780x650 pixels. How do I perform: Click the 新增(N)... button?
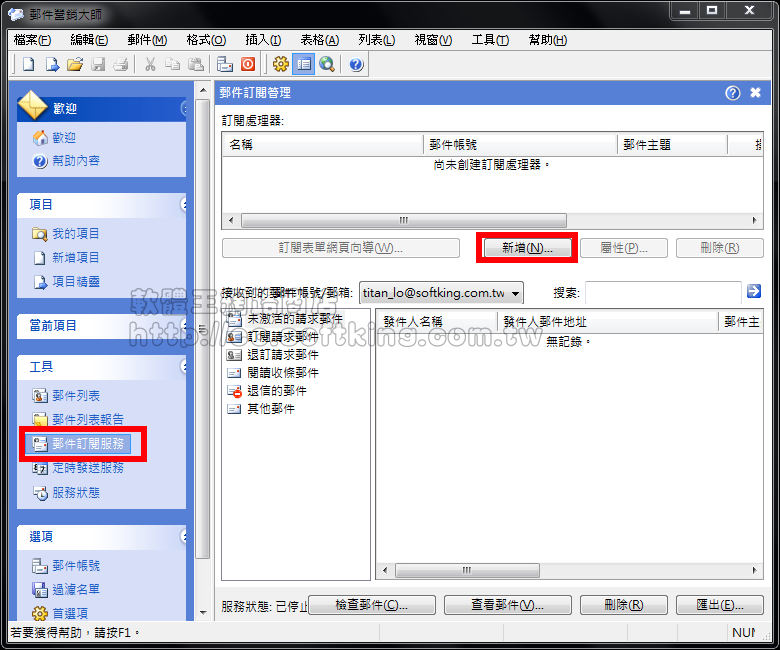527,248
